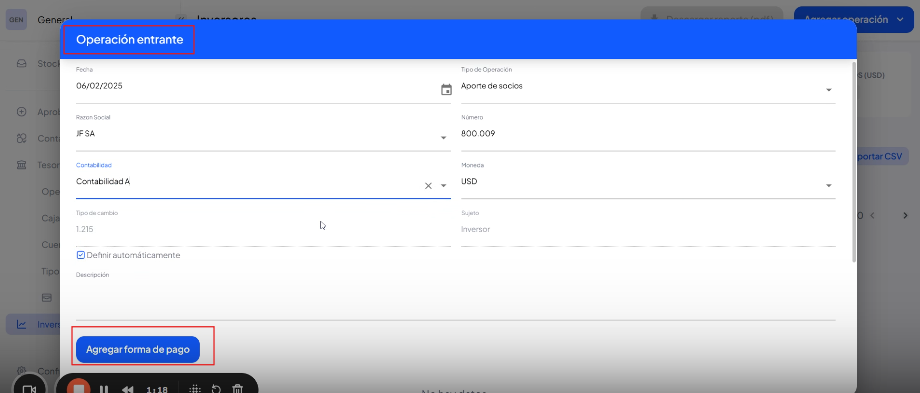Expand the Agregar operación button arrow

pos(901,19)
